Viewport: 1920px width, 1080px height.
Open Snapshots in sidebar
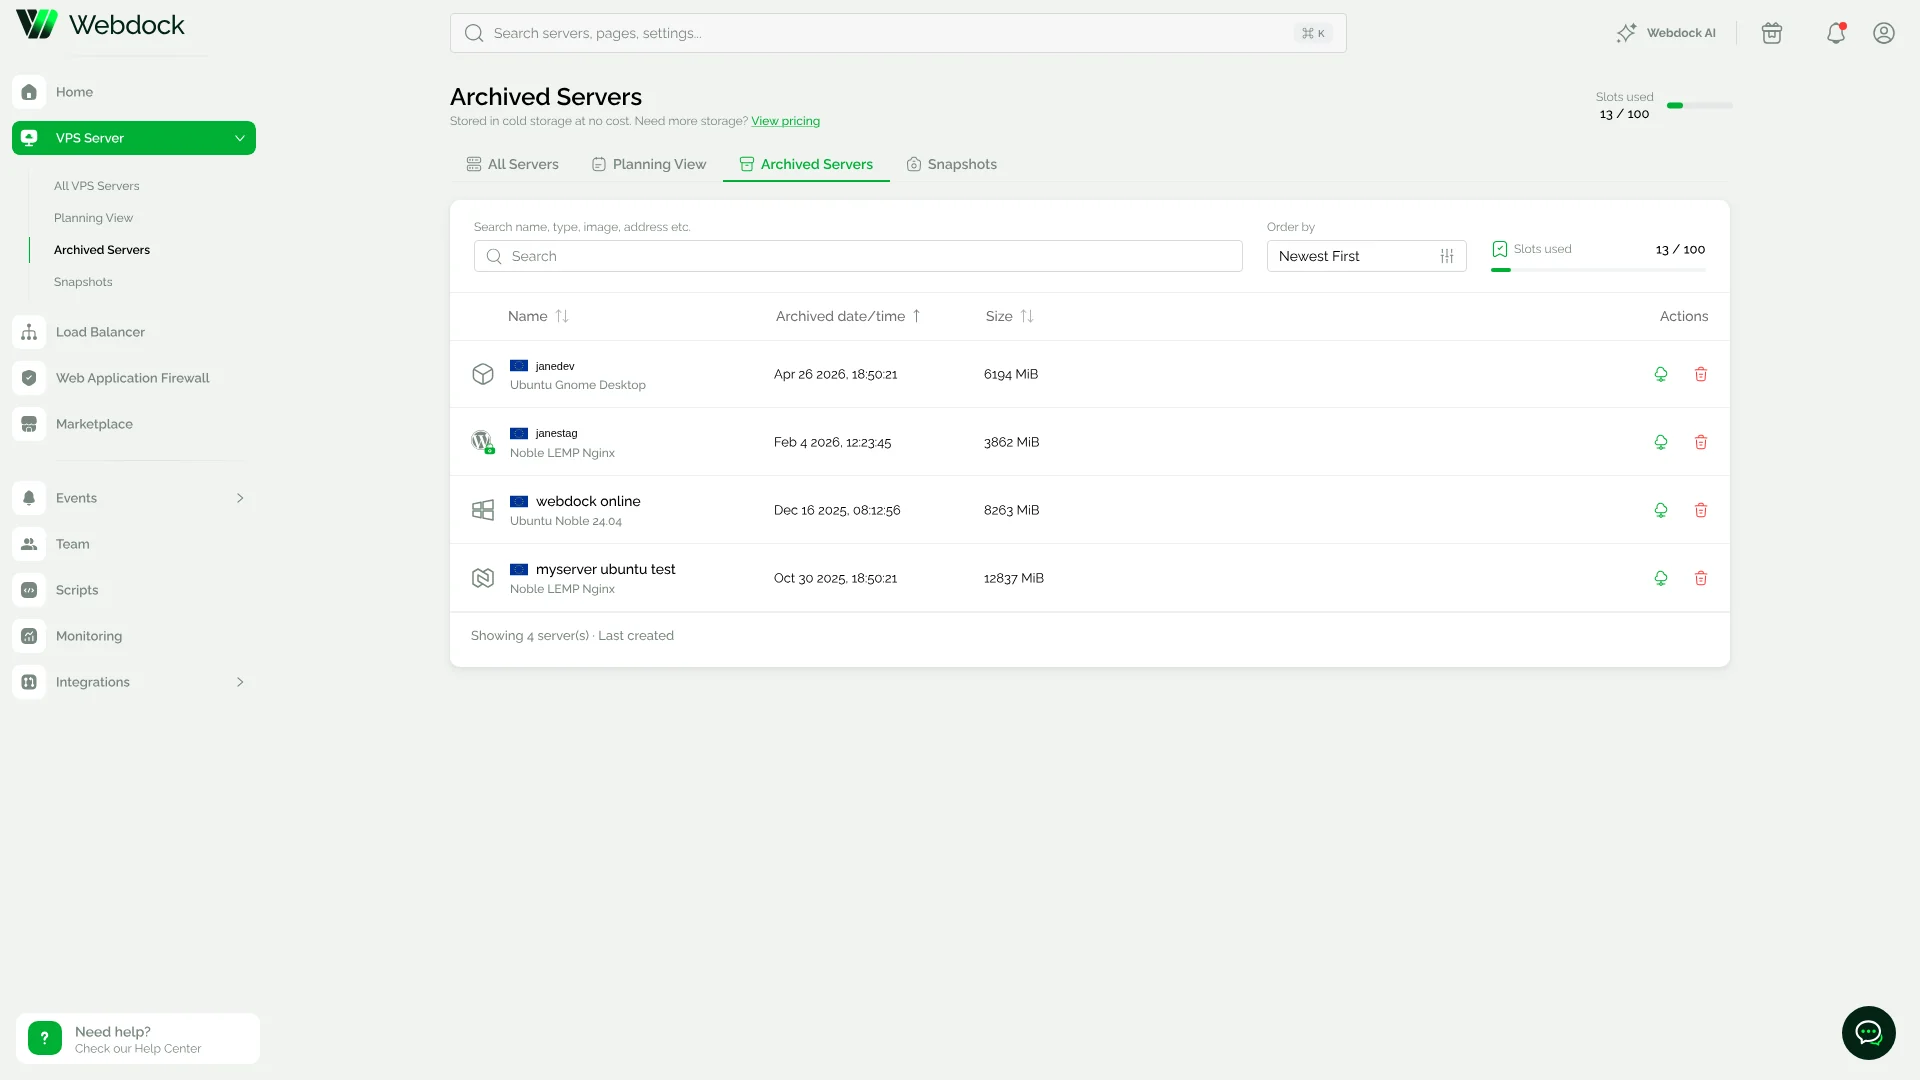click(x=83, y=282)
